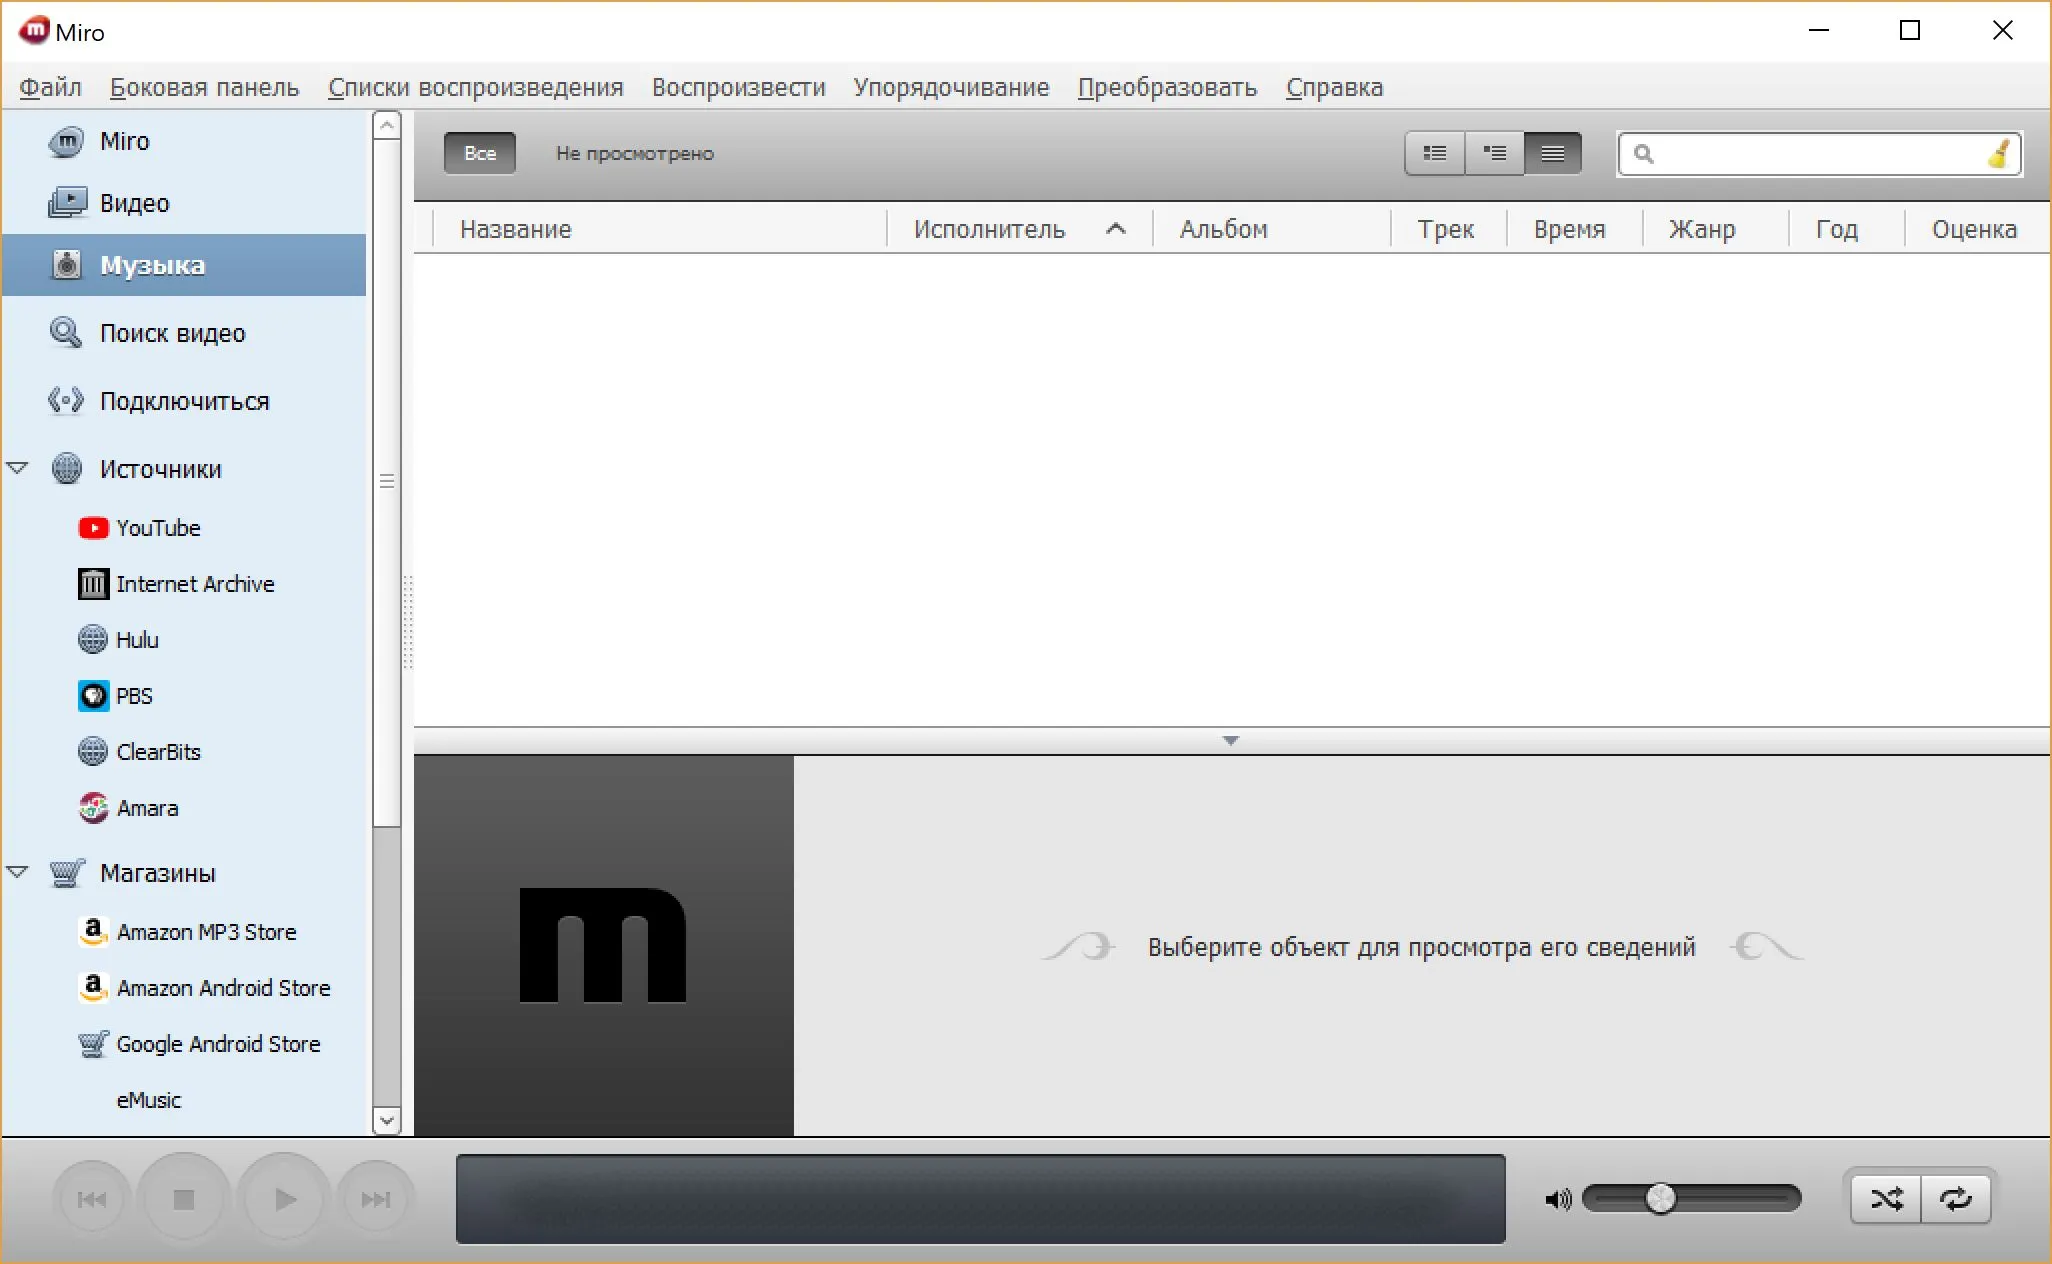Toggle shuffle playback
This screenshot has height=1264, width=2052.
click(1886, 1198)
